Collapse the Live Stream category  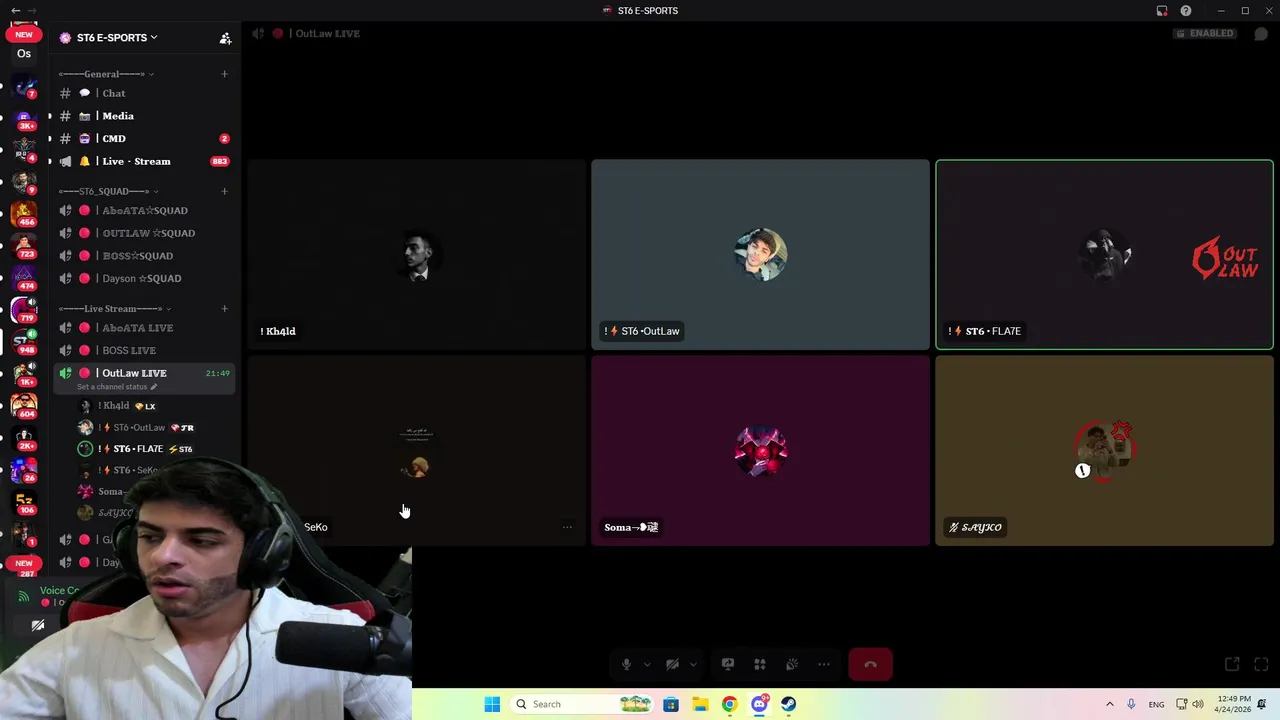[x=115, y=308]
